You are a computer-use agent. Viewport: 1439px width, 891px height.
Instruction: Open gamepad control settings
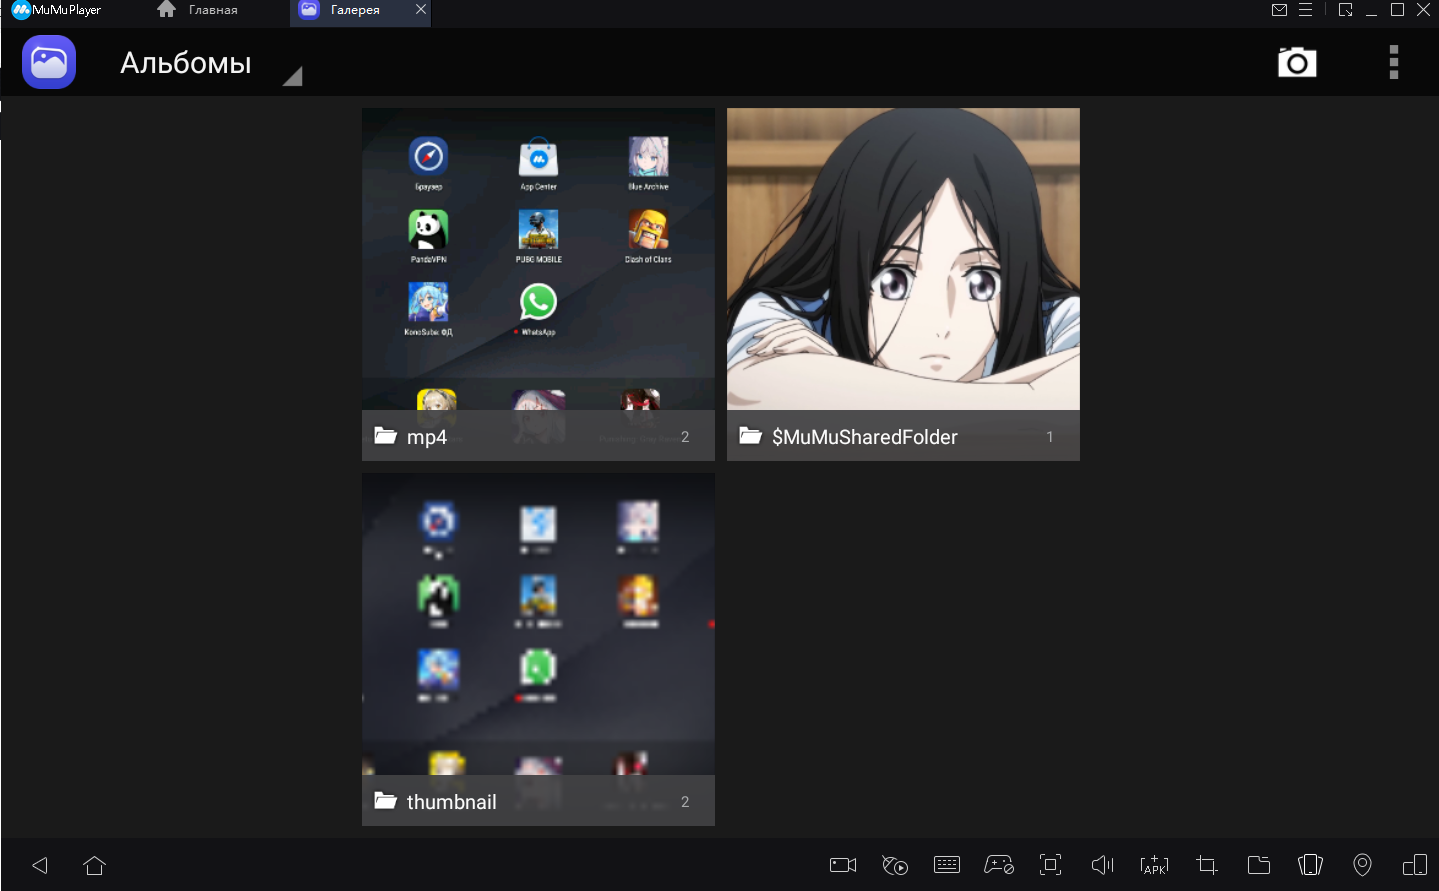coord(999,865)
